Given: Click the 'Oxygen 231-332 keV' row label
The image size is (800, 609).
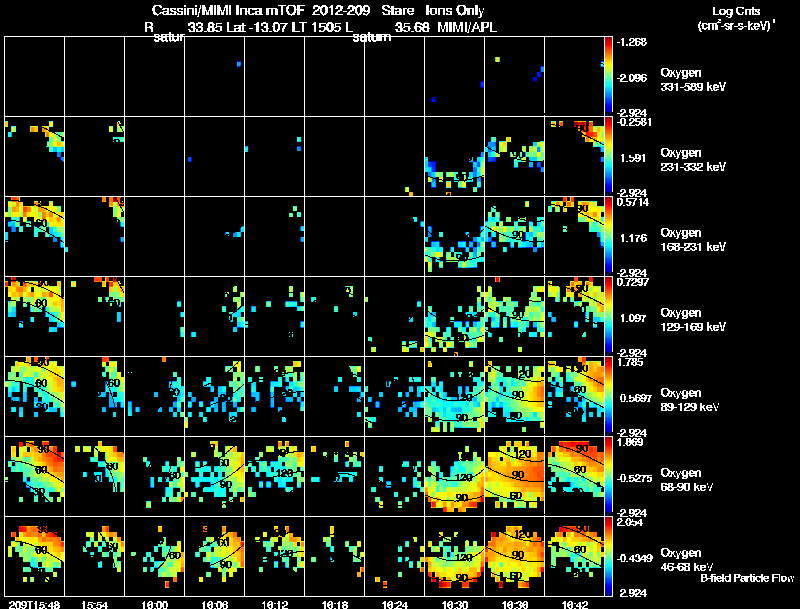Looking at the screenshot, I should tap(693, 160).
